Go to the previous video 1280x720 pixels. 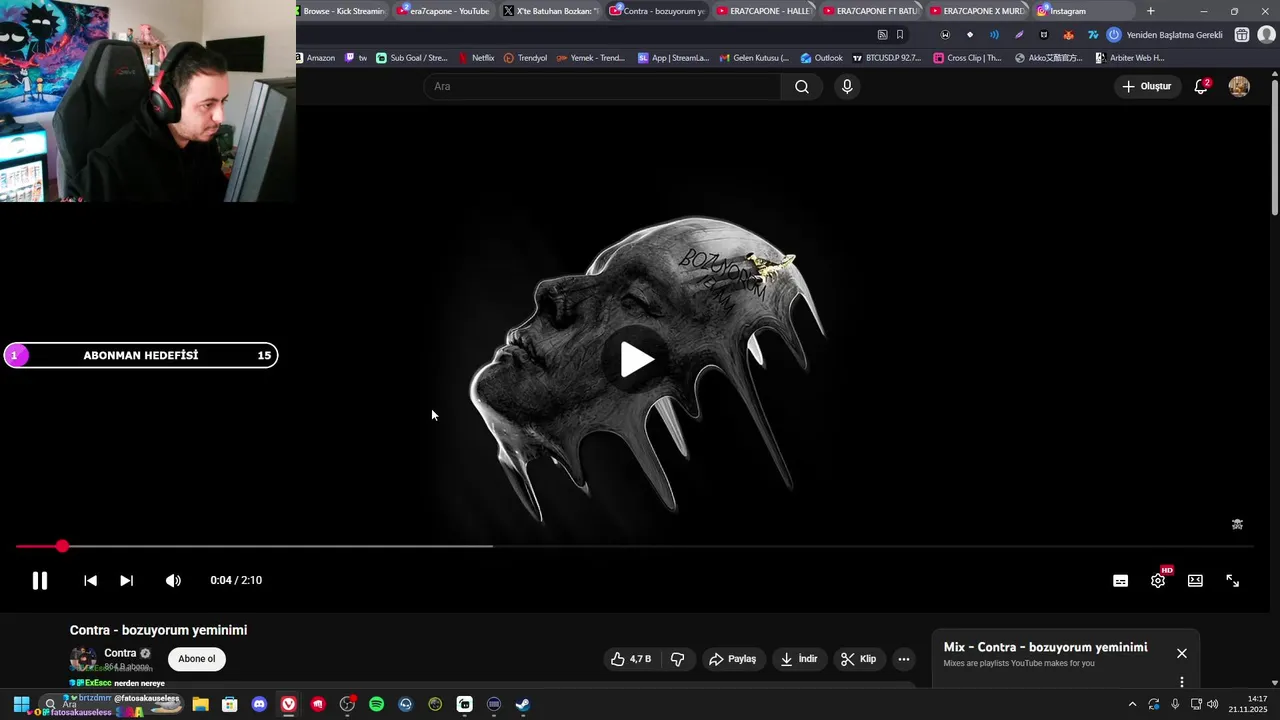90,580
